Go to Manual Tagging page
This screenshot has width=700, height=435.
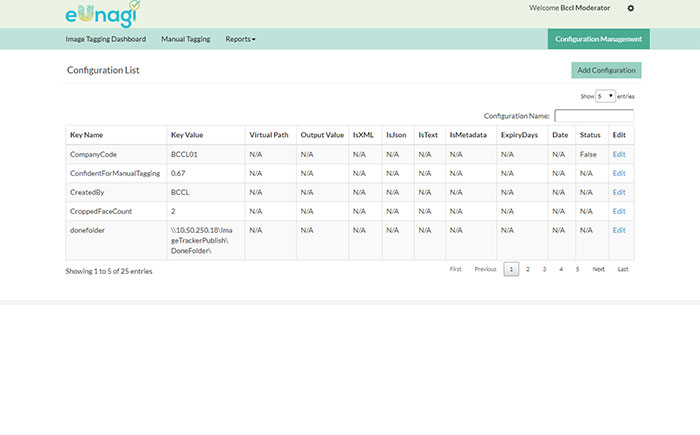coord(186,39)
